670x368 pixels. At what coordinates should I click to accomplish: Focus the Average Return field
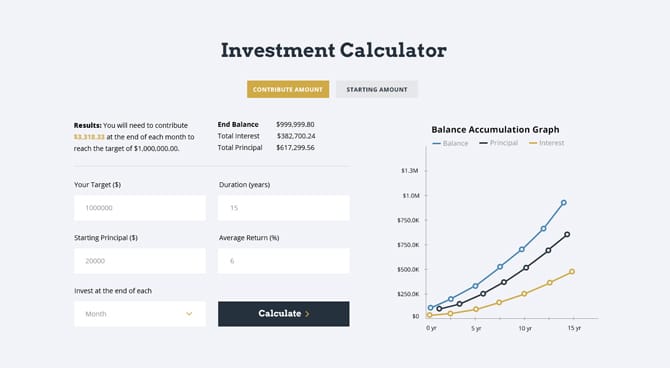(x=284, y=261)
